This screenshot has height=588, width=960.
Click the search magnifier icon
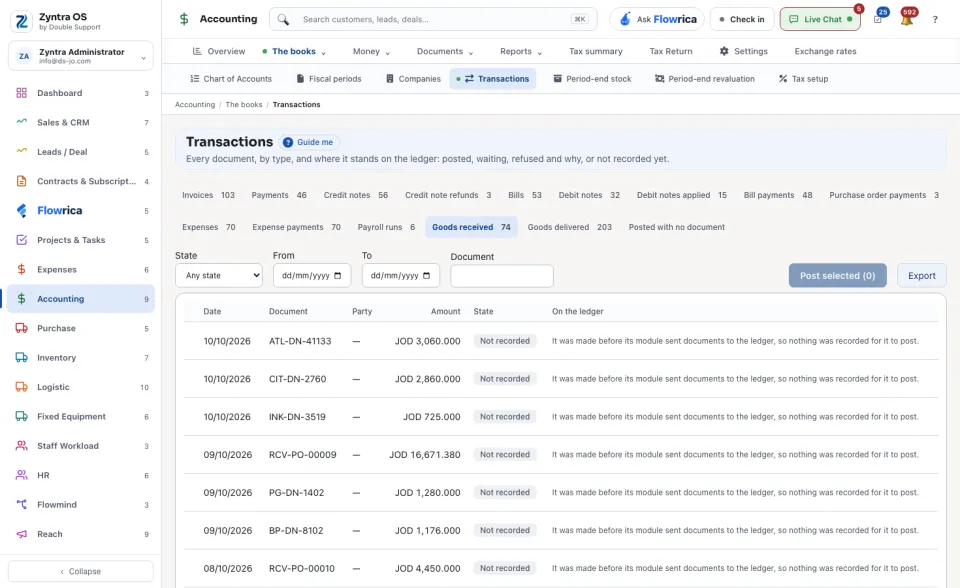[x=283, y=20]
